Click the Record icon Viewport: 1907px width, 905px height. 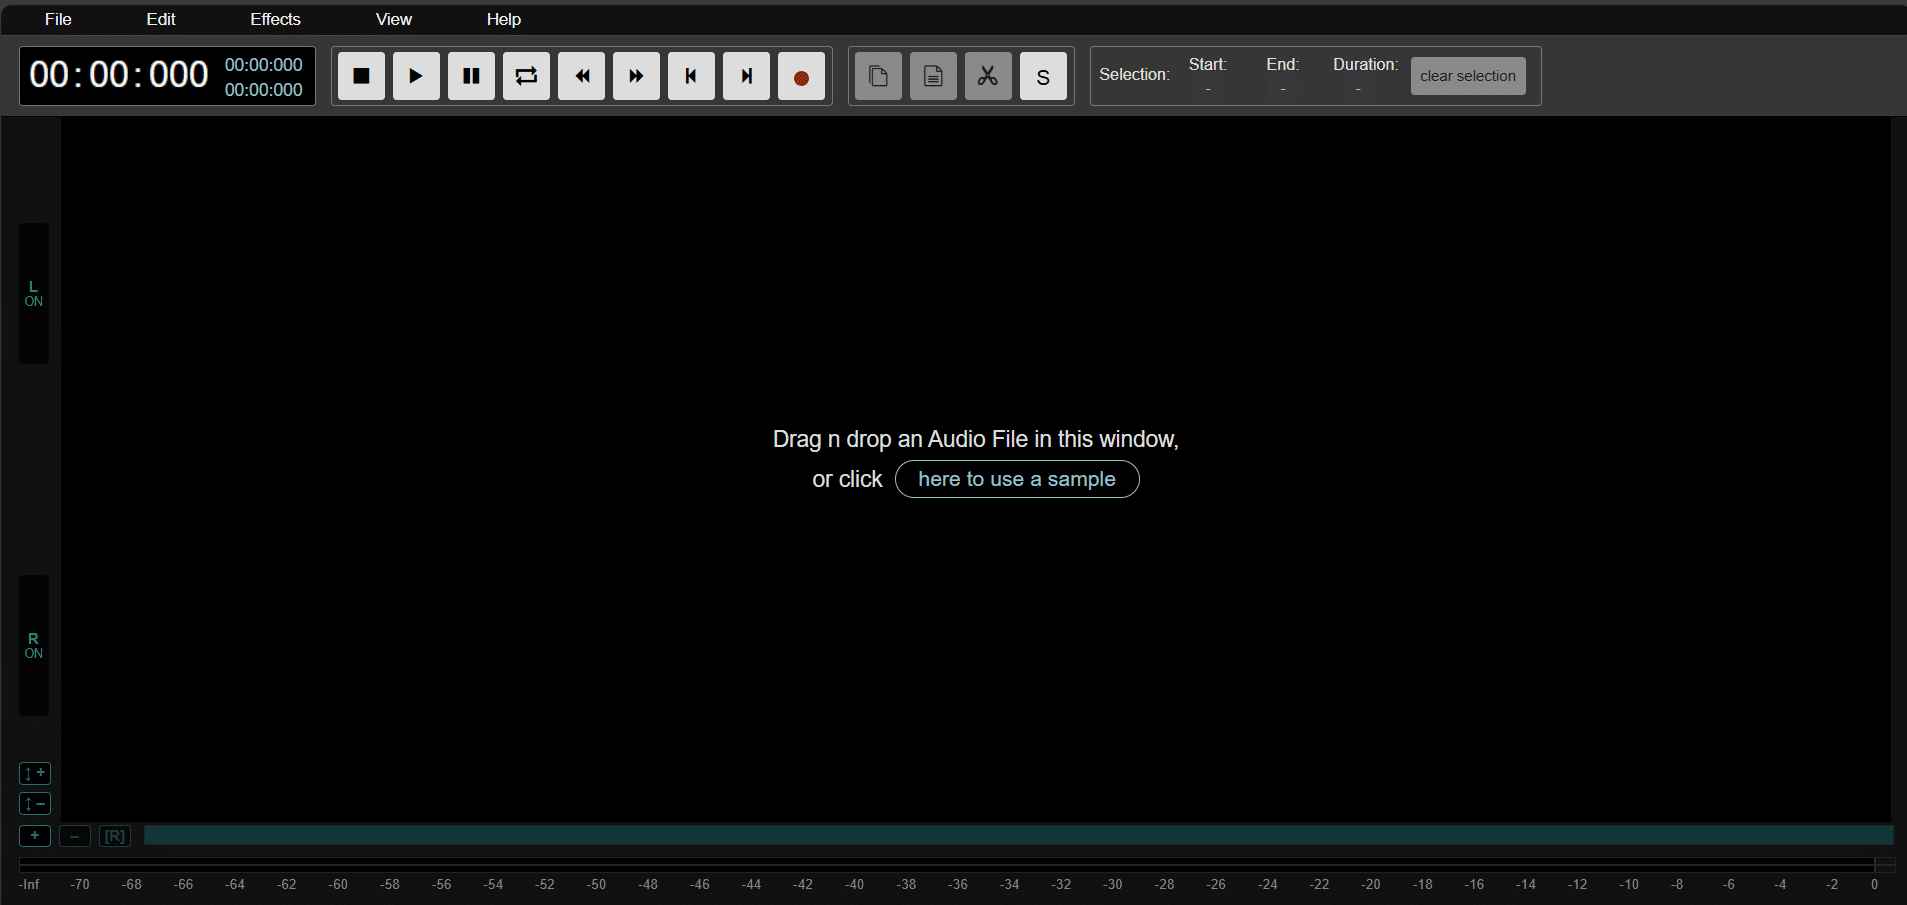pos(800,75)
